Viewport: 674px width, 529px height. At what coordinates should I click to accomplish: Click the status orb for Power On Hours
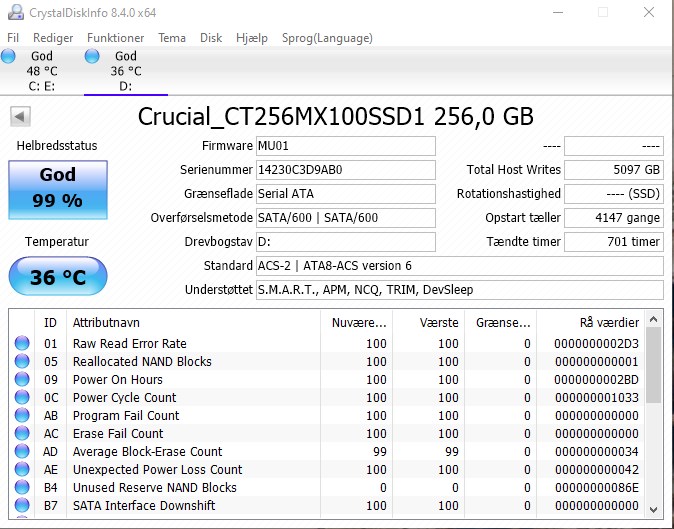click(x=22, y=379)
